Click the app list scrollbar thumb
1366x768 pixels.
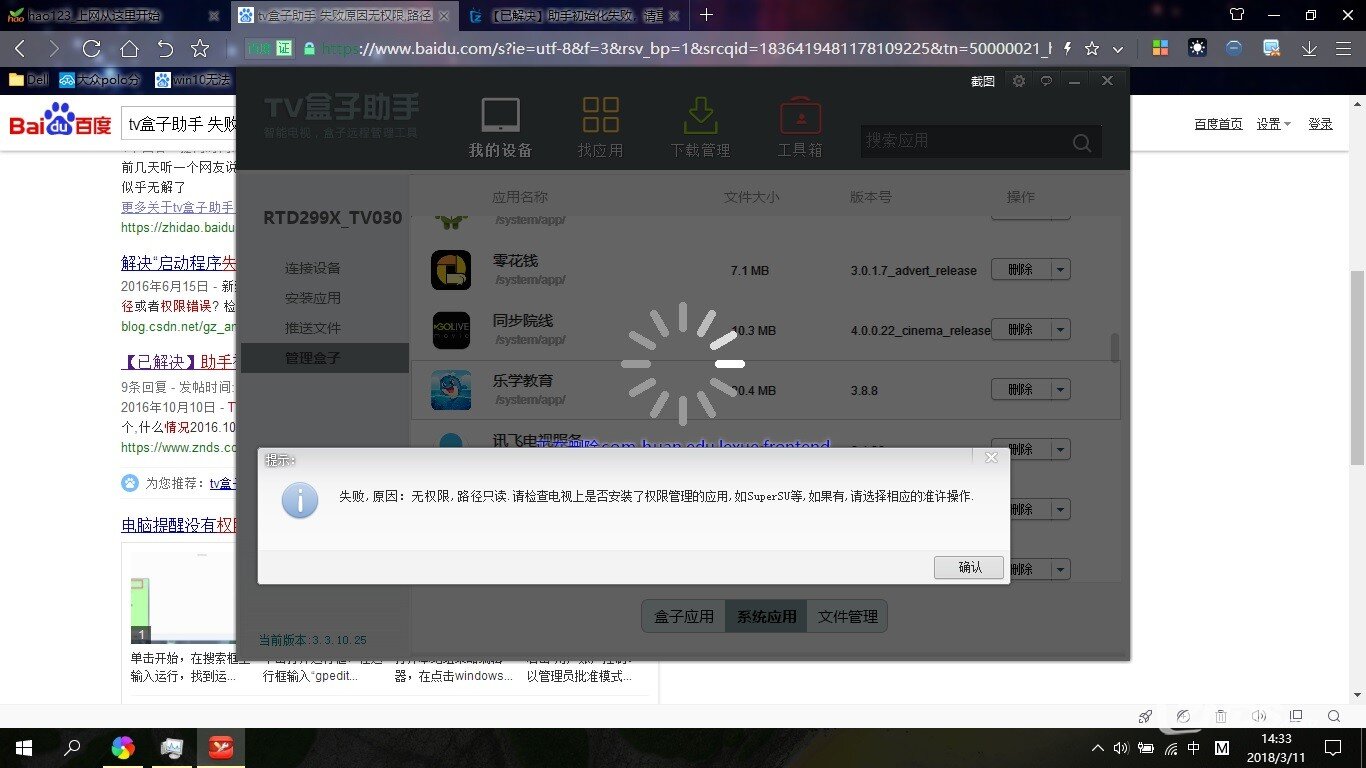coord(1114,348)
